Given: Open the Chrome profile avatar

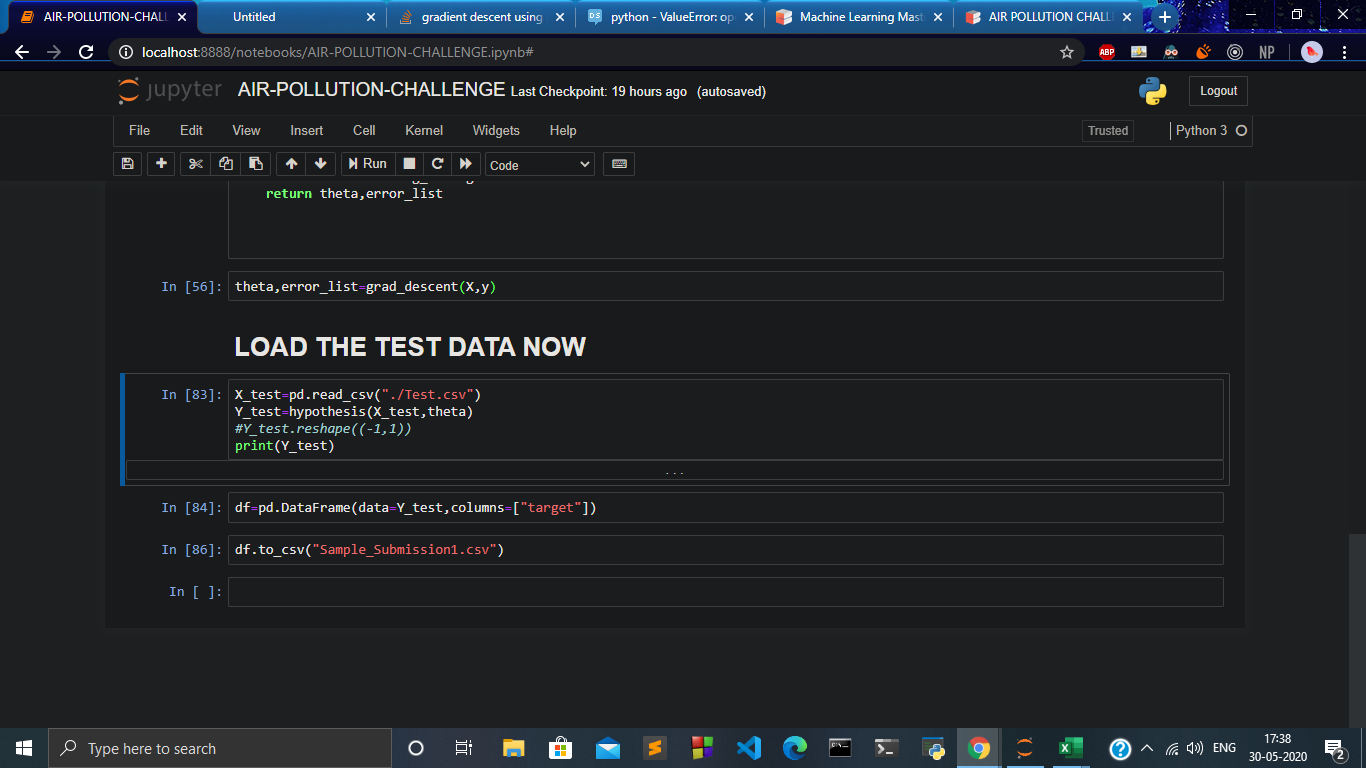Looking at the screenshot, I should 1312,52.
